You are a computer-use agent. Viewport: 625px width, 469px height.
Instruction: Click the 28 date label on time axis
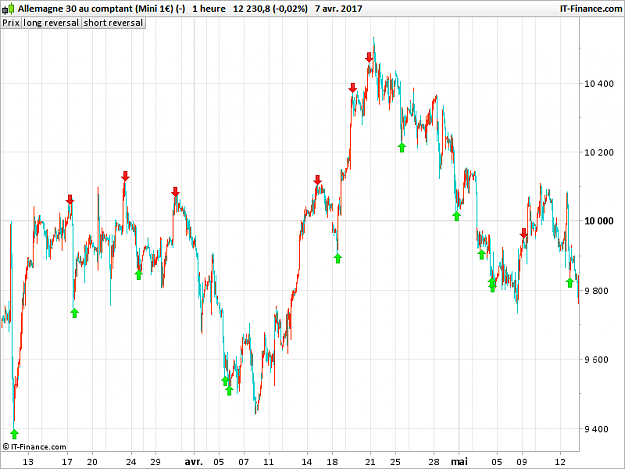pyautogui.click(x=434, y=462)
